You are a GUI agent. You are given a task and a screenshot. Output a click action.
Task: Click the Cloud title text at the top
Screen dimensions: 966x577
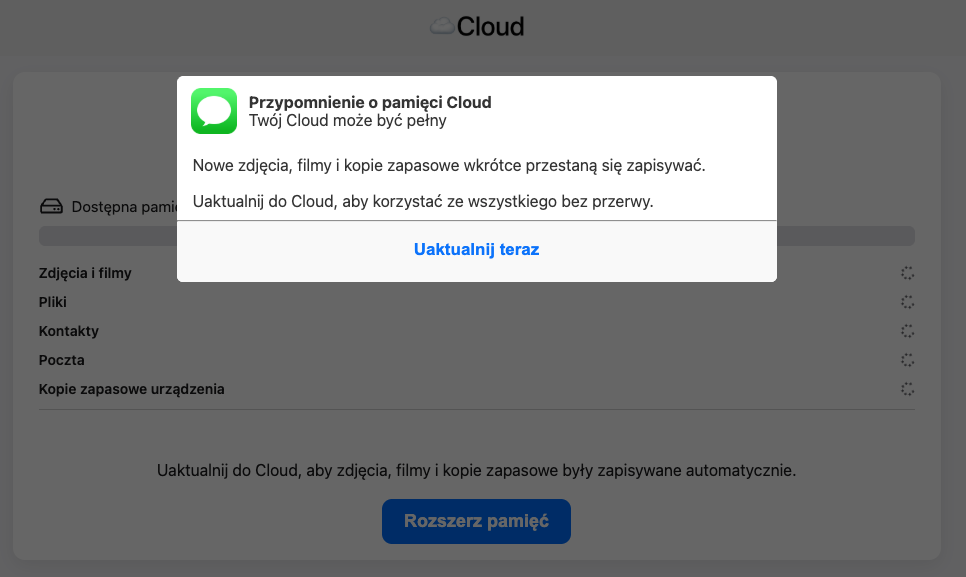(490, 27)
